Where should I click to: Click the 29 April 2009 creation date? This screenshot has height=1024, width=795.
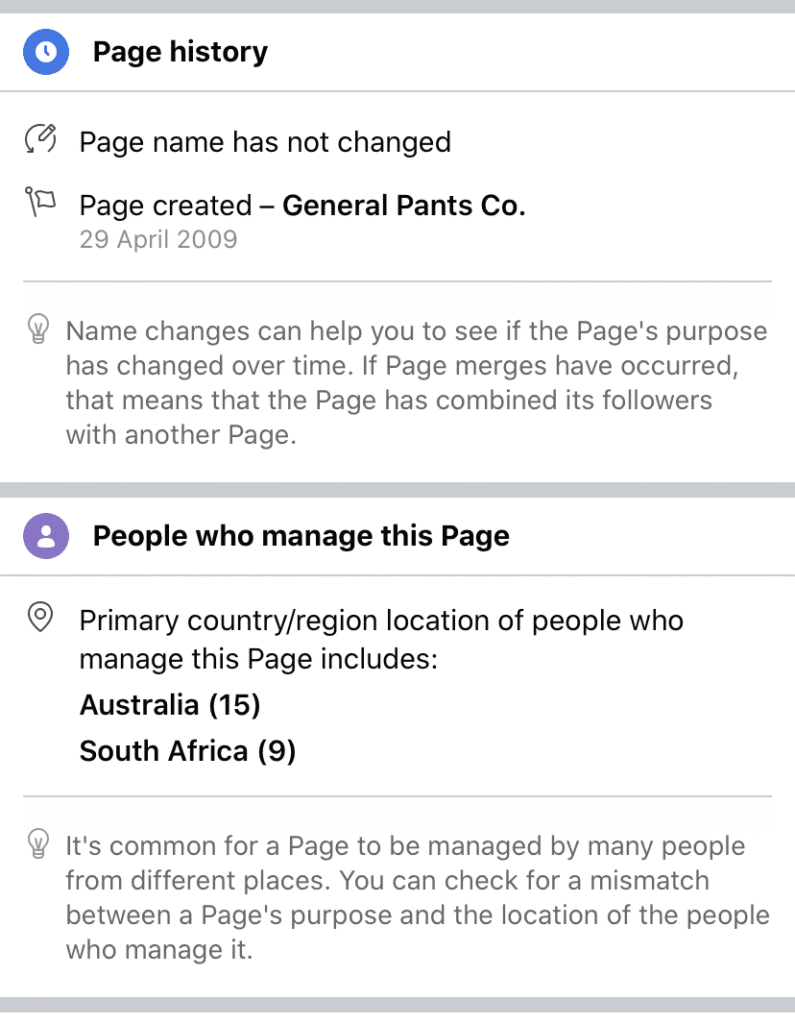tap(158, 240)
